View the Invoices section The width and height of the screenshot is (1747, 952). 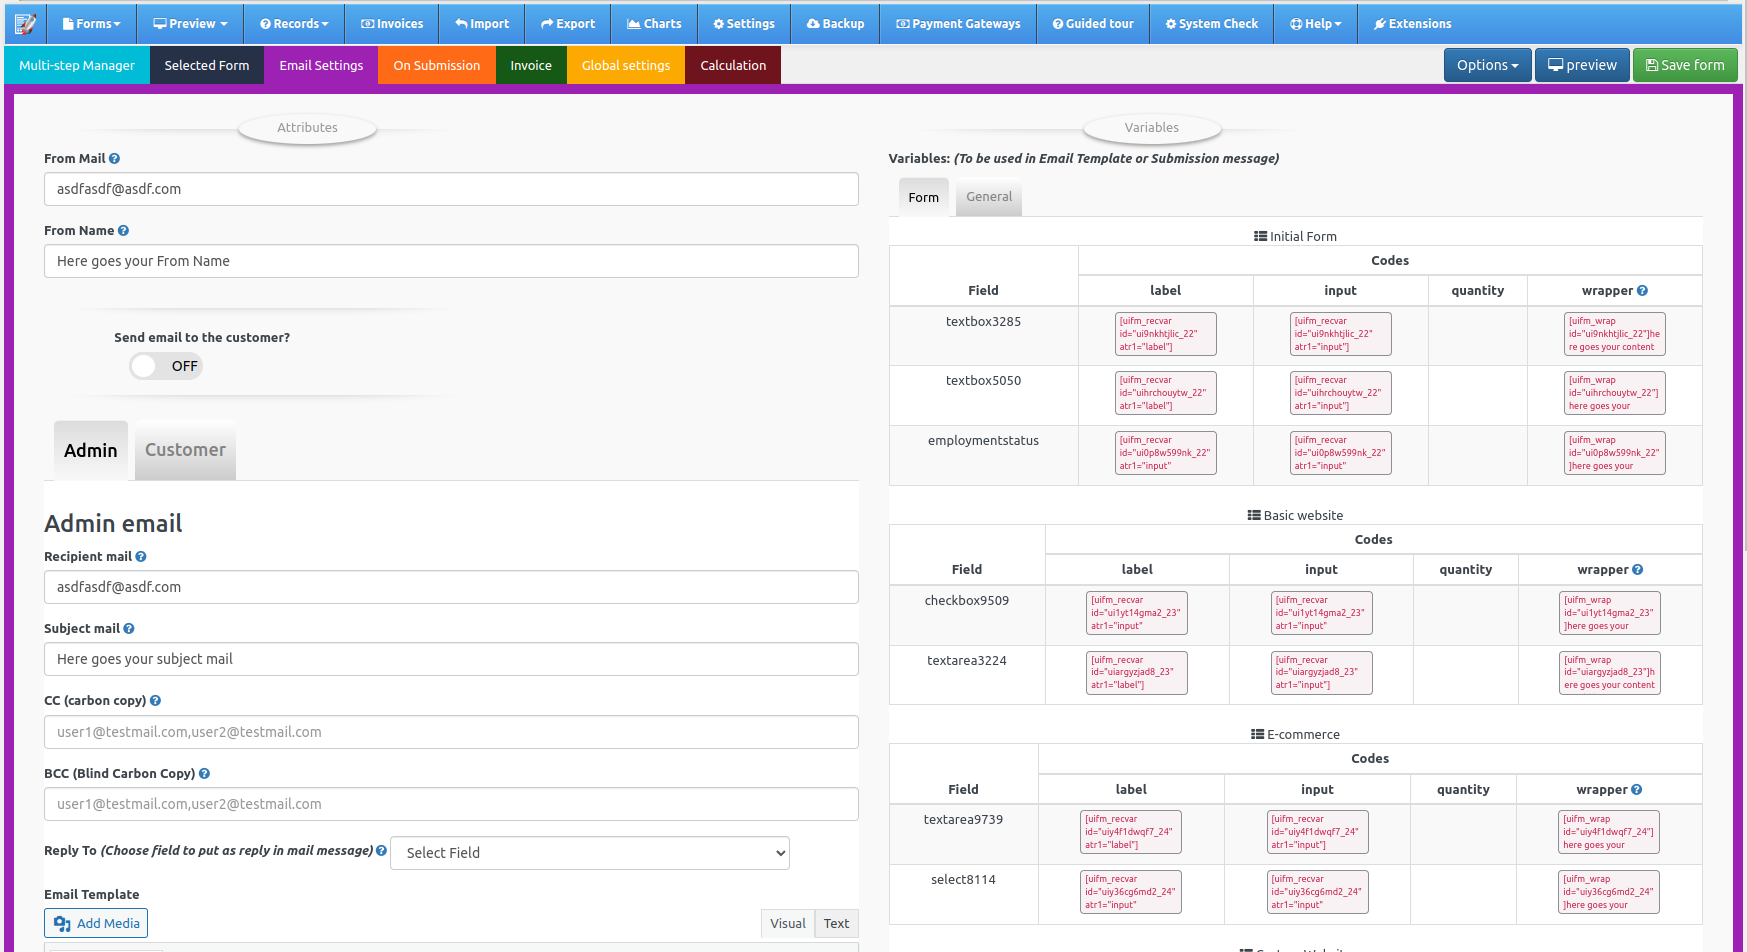pyautogui.click(x=391, y=23)
